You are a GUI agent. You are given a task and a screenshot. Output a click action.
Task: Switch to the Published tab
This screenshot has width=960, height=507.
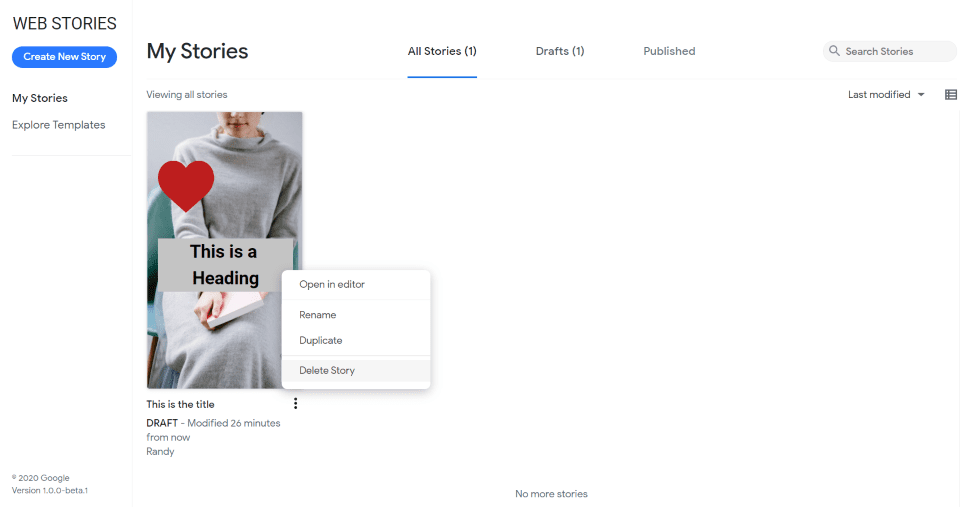pyautogui.click(x=669, y=51)
